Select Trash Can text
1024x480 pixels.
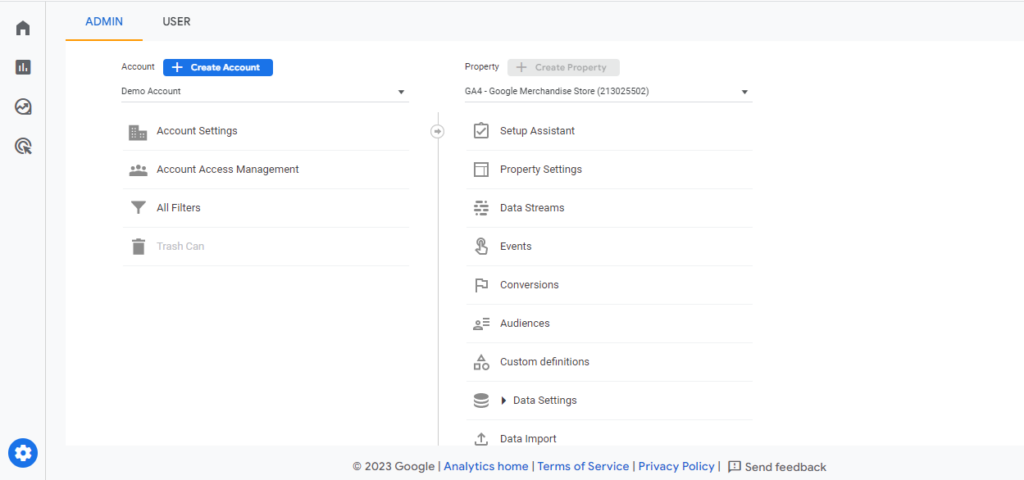pyautogui.click(x=180, y=247)
